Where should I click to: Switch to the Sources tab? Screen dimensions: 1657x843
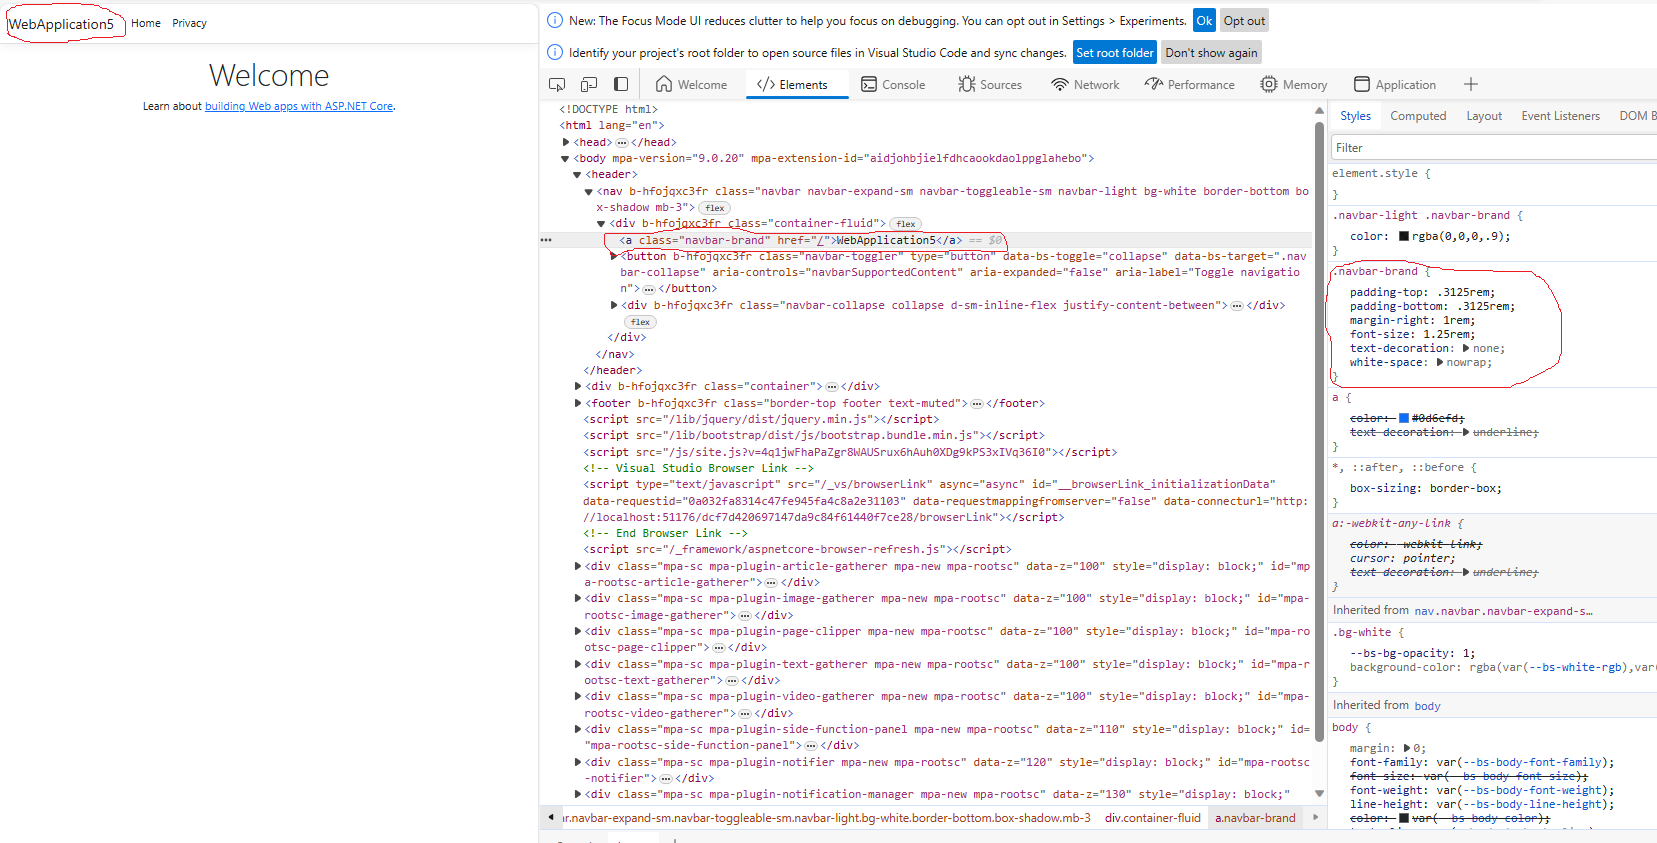tap(989, 85)
